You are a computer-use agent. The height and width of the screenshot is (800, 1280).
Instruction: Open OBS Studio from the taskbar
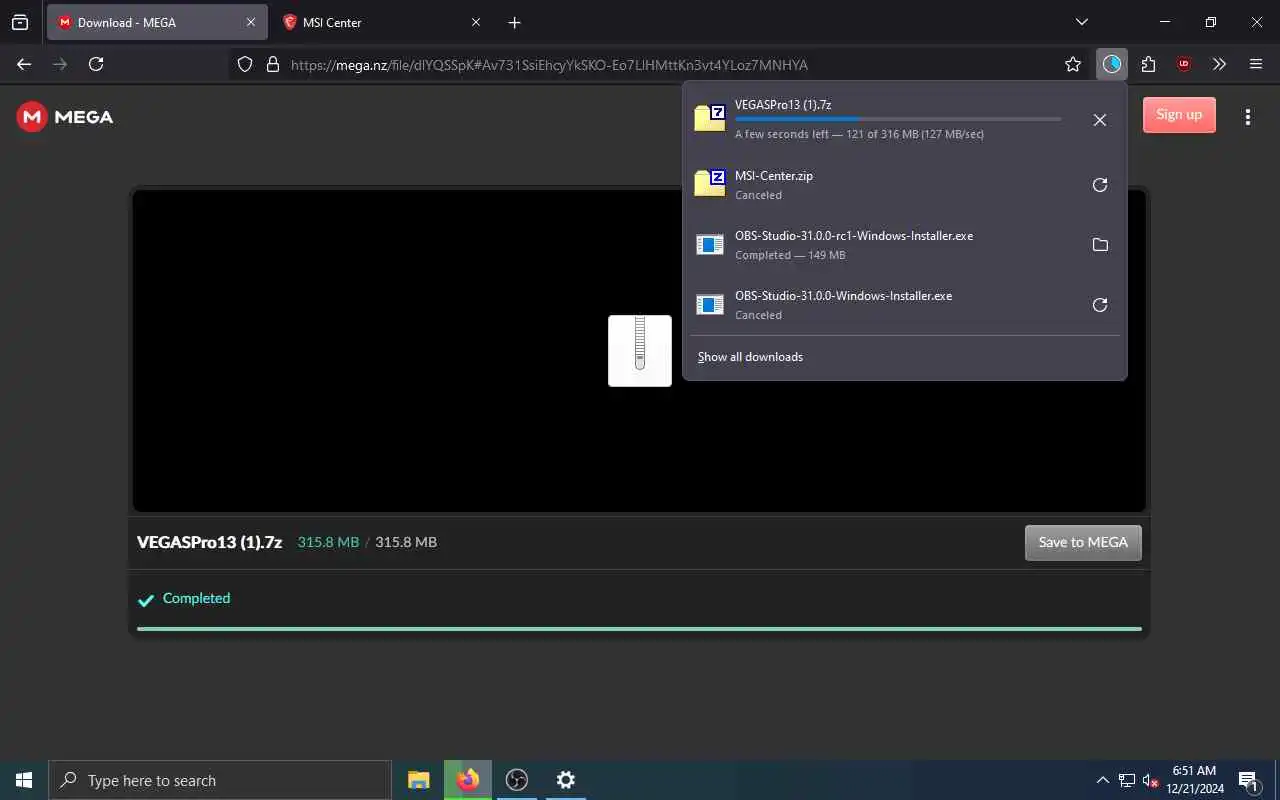tap(517, 780)
